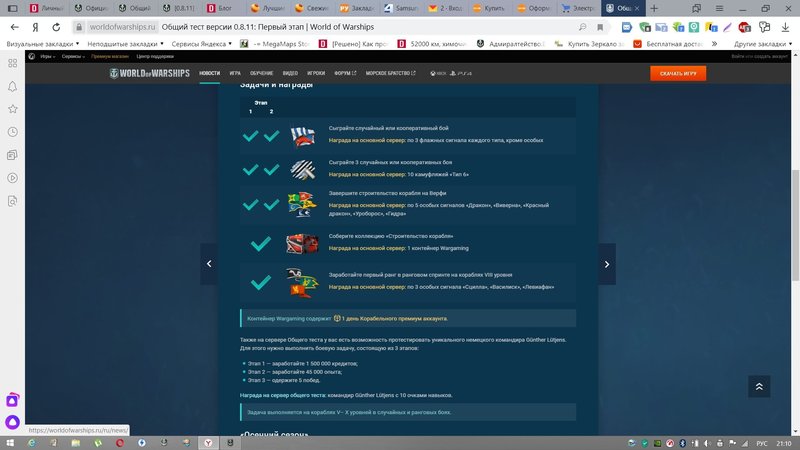The height and width of the screenshot is (450, 800).
Task: Open the МОРСКОЕ БРАТСТВО link
Action: [390, 73]
